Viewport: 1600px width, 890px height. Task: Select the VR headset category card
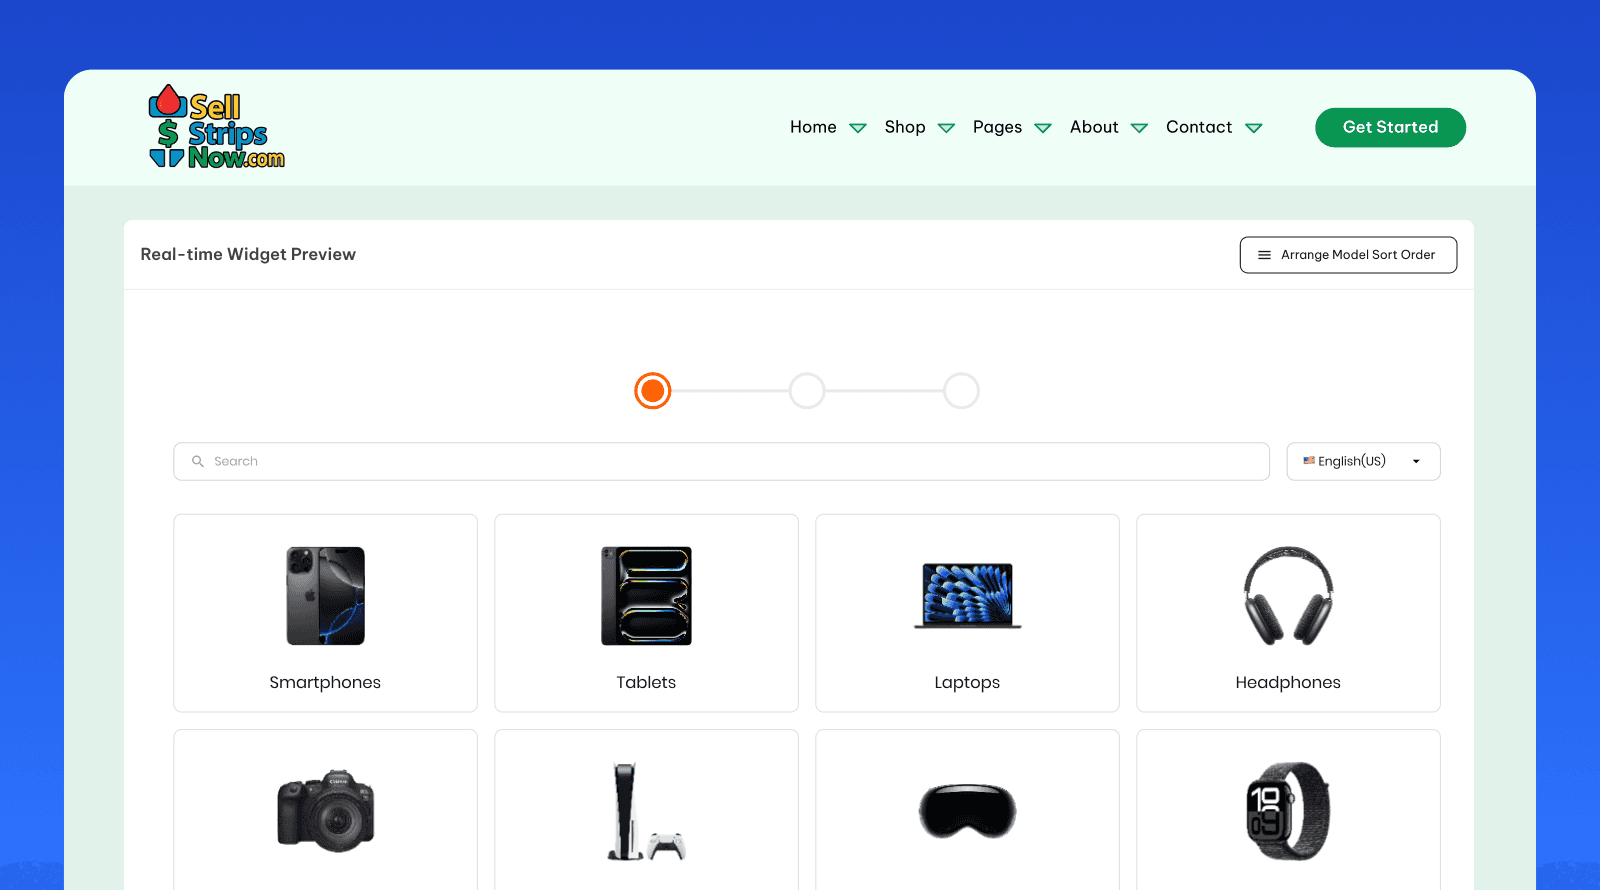coord(967,810)
